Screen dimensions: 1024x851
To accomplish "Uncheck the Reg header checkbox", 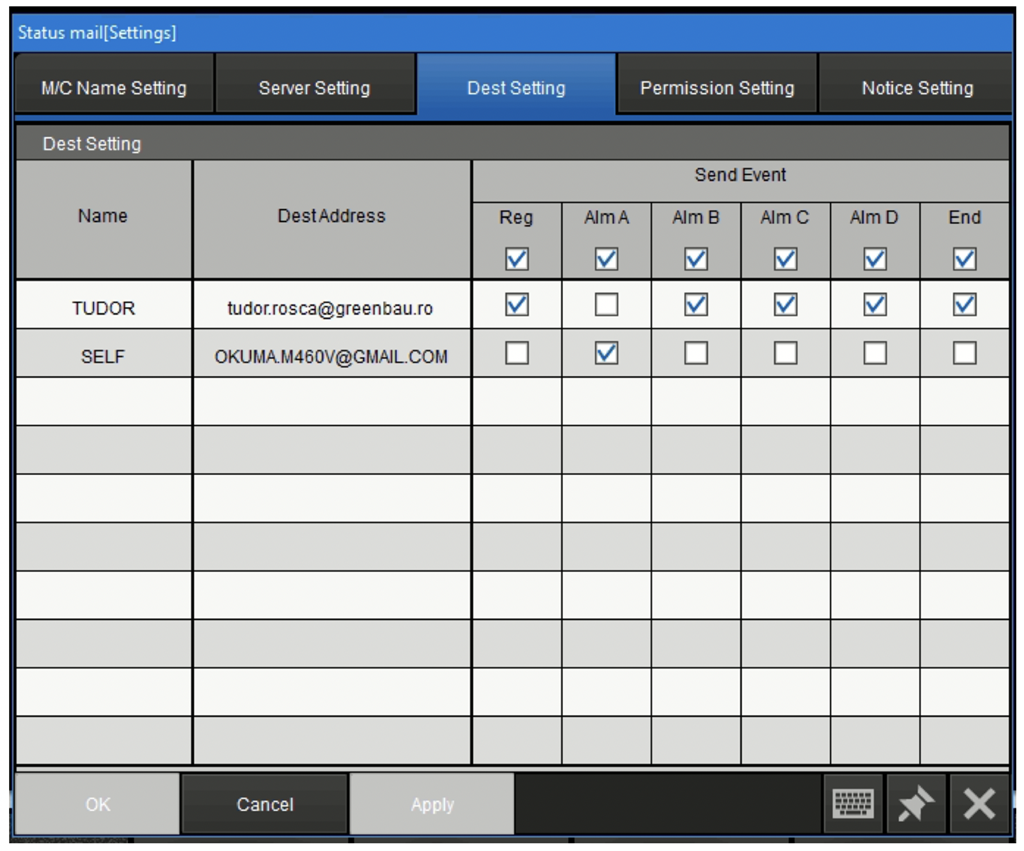I will tap(517, 259).
